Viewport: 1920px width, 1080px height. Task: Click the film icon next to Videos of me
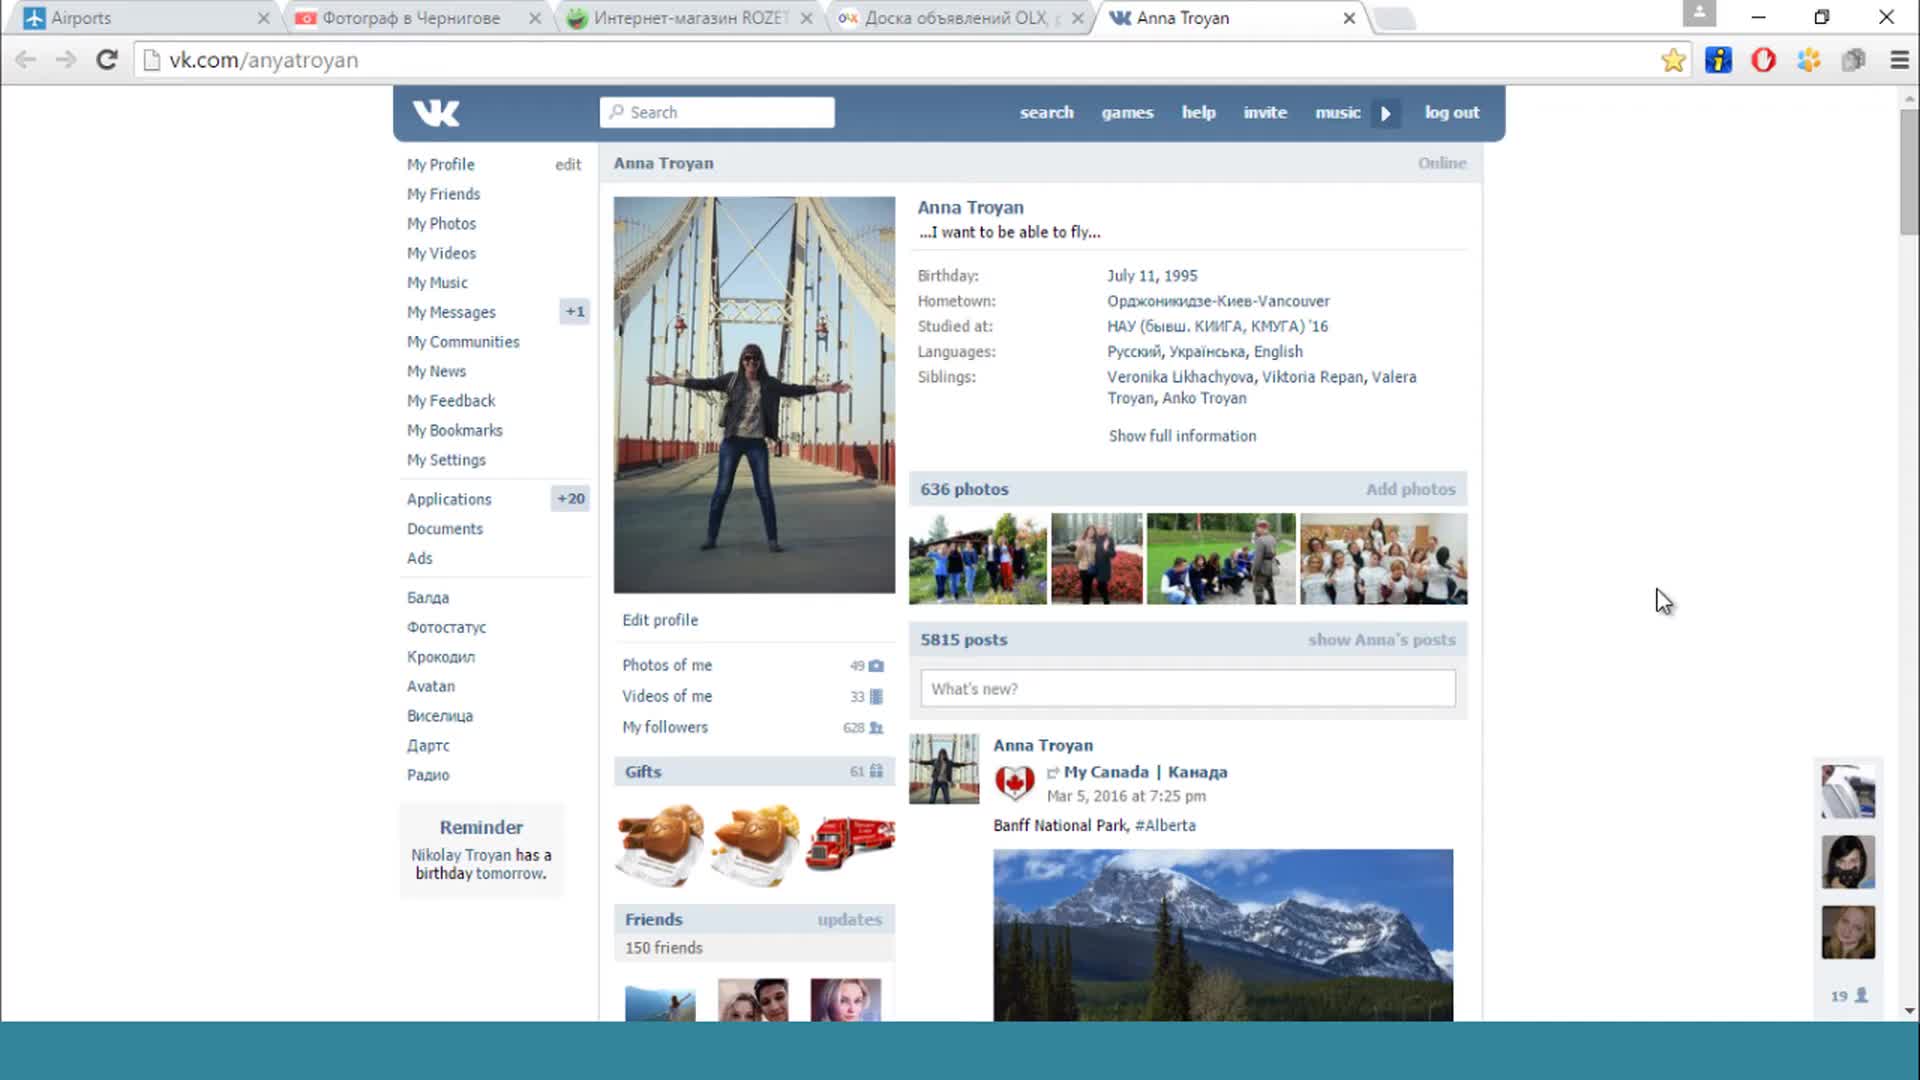coord(876,697)
